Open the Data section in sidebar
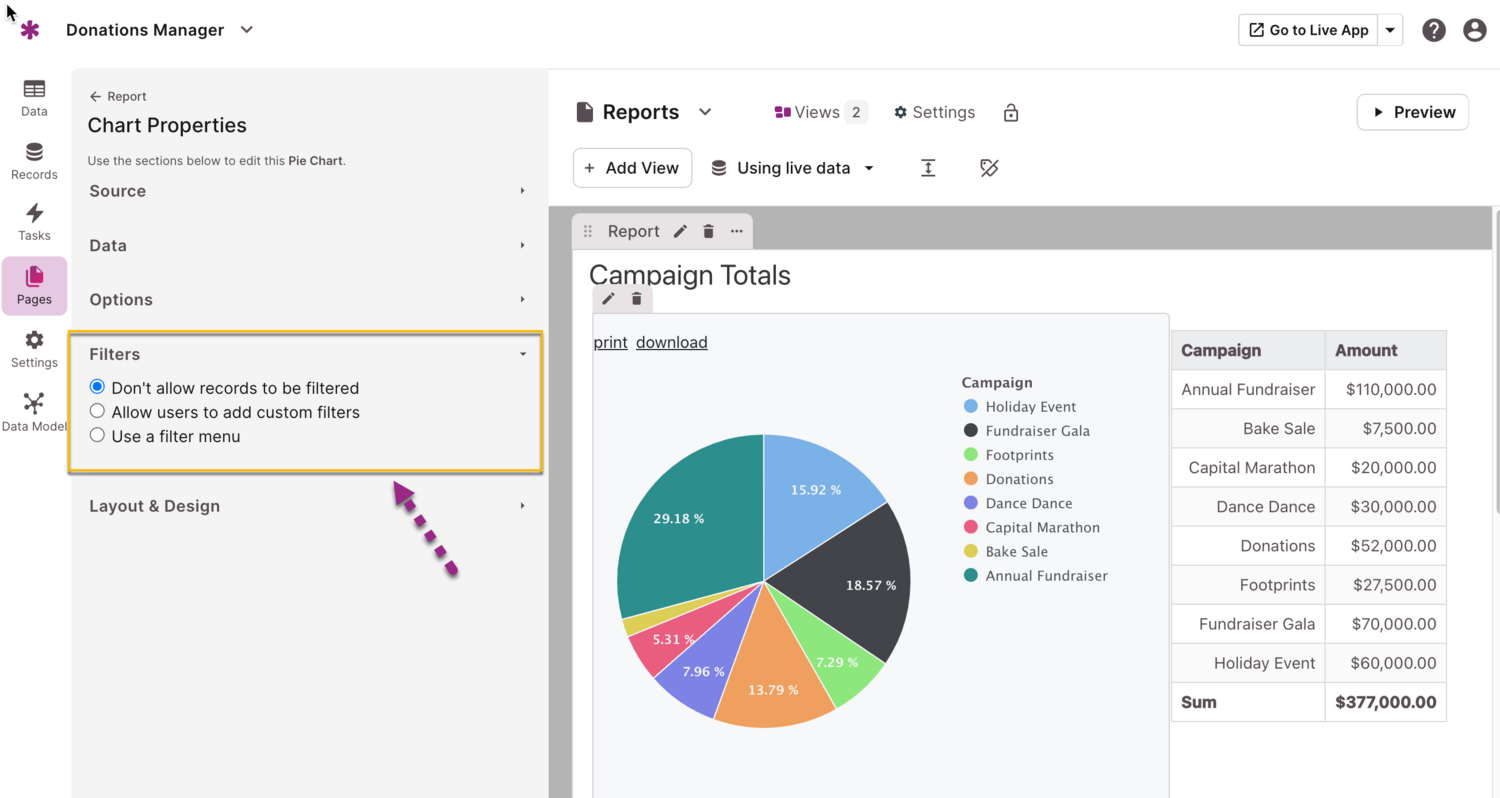The image size is (1500, 798). pyautogui.click(x=34, y=98)
